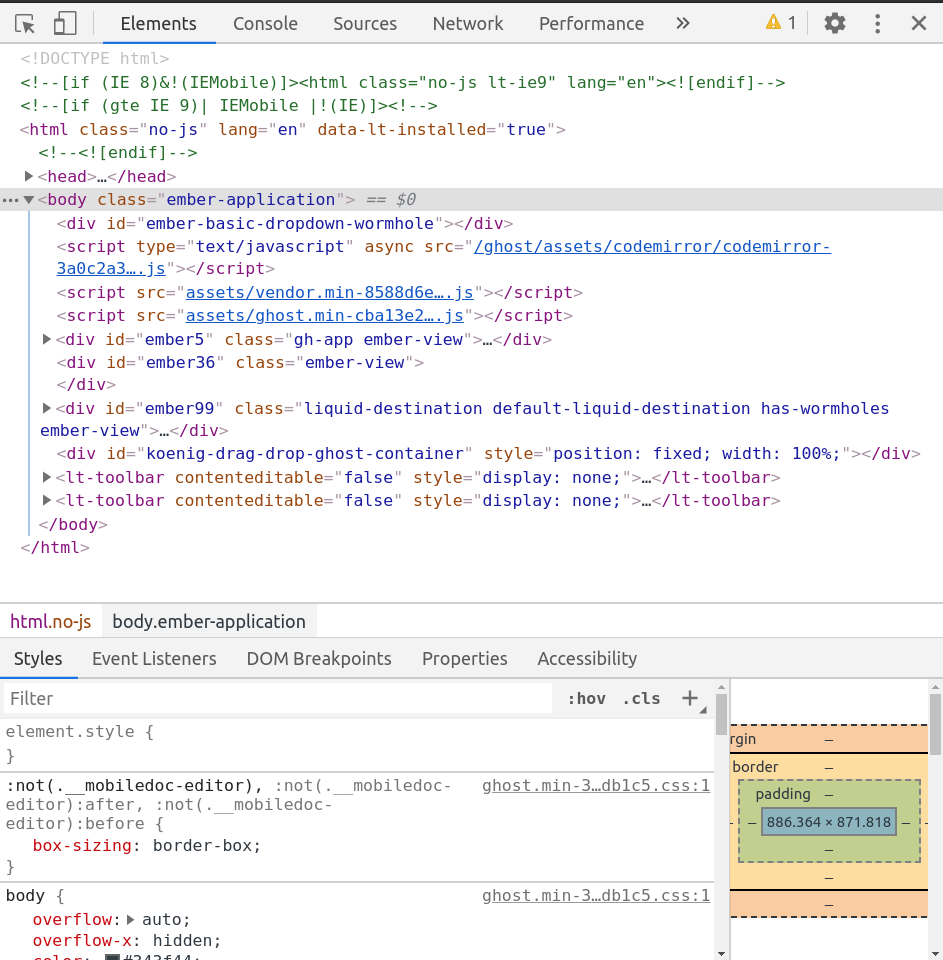Screen dimensions: 943x960
Task: Select html.no-js in the breadcrumb
Action: pyautogui.click(x=51, y=621)
